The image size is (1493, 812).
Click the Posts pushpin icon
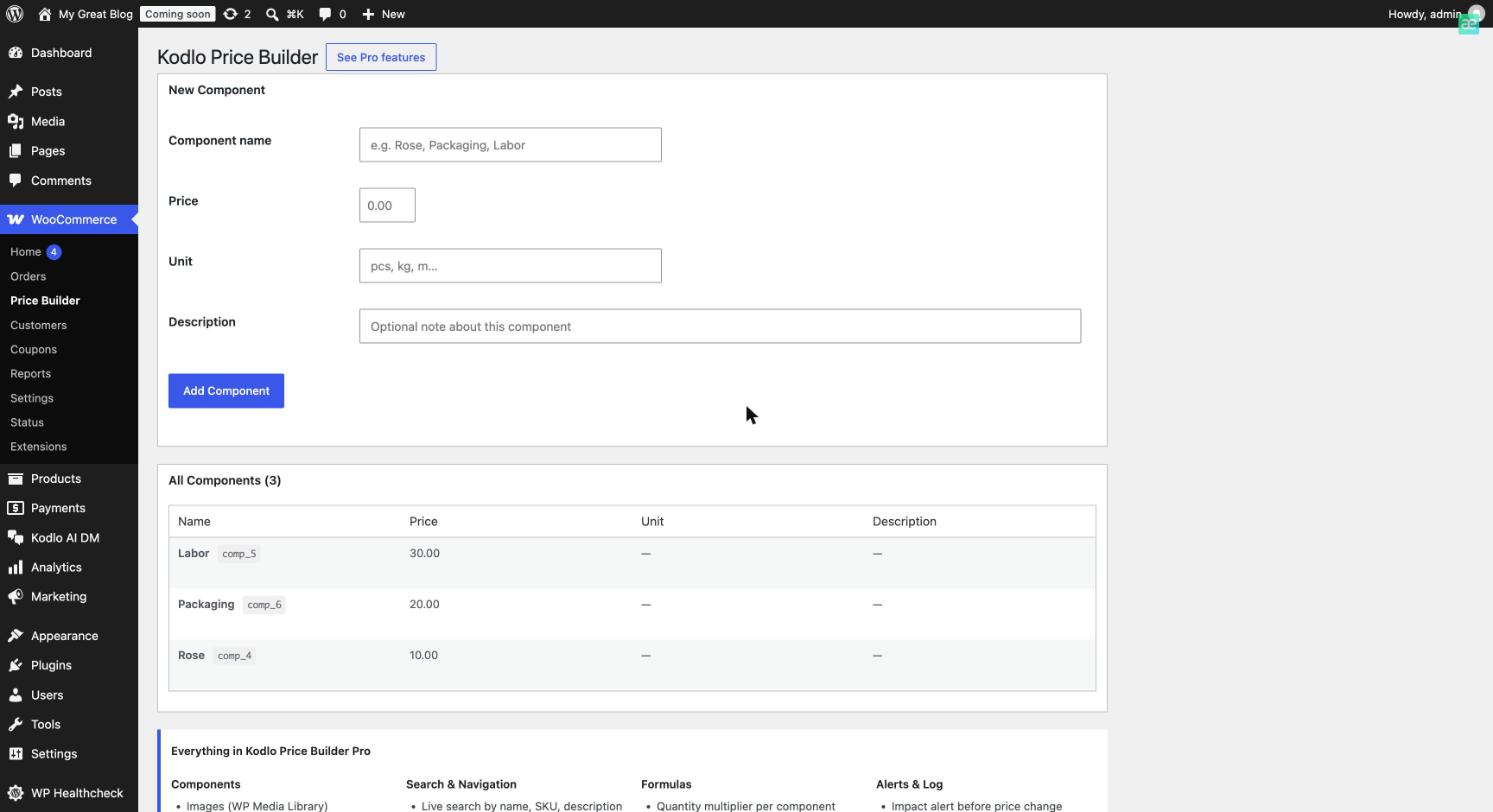tap(16, 92)
